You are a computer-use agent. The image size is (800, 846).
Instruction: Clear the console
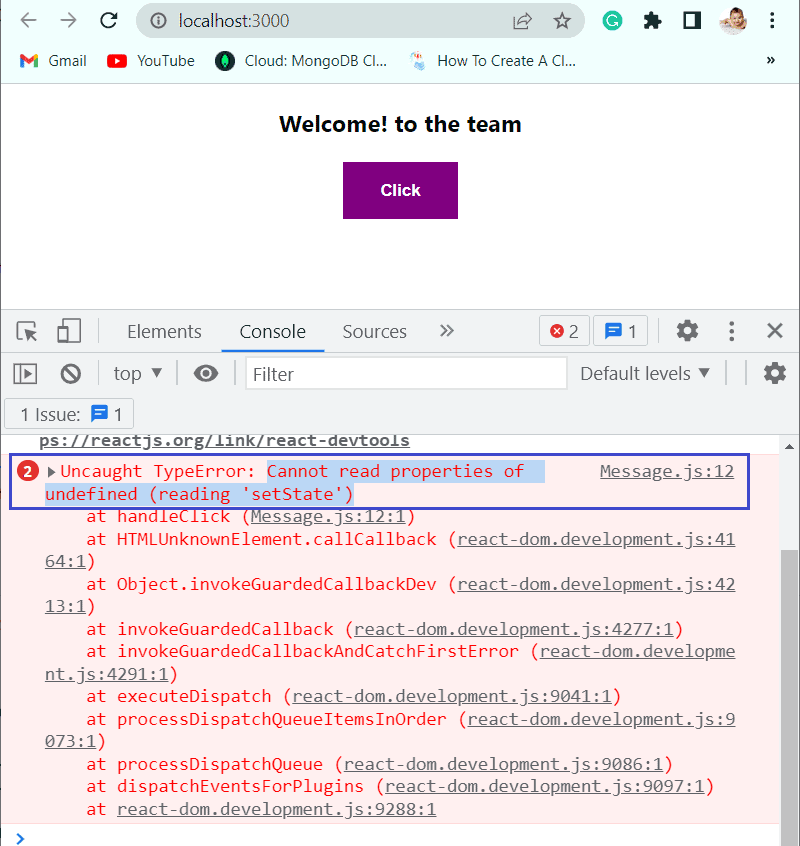(x=70, y=373)
